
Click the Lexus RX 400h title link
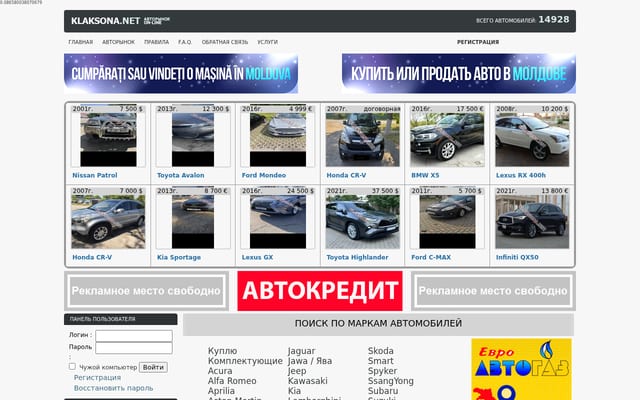point(521,175)
